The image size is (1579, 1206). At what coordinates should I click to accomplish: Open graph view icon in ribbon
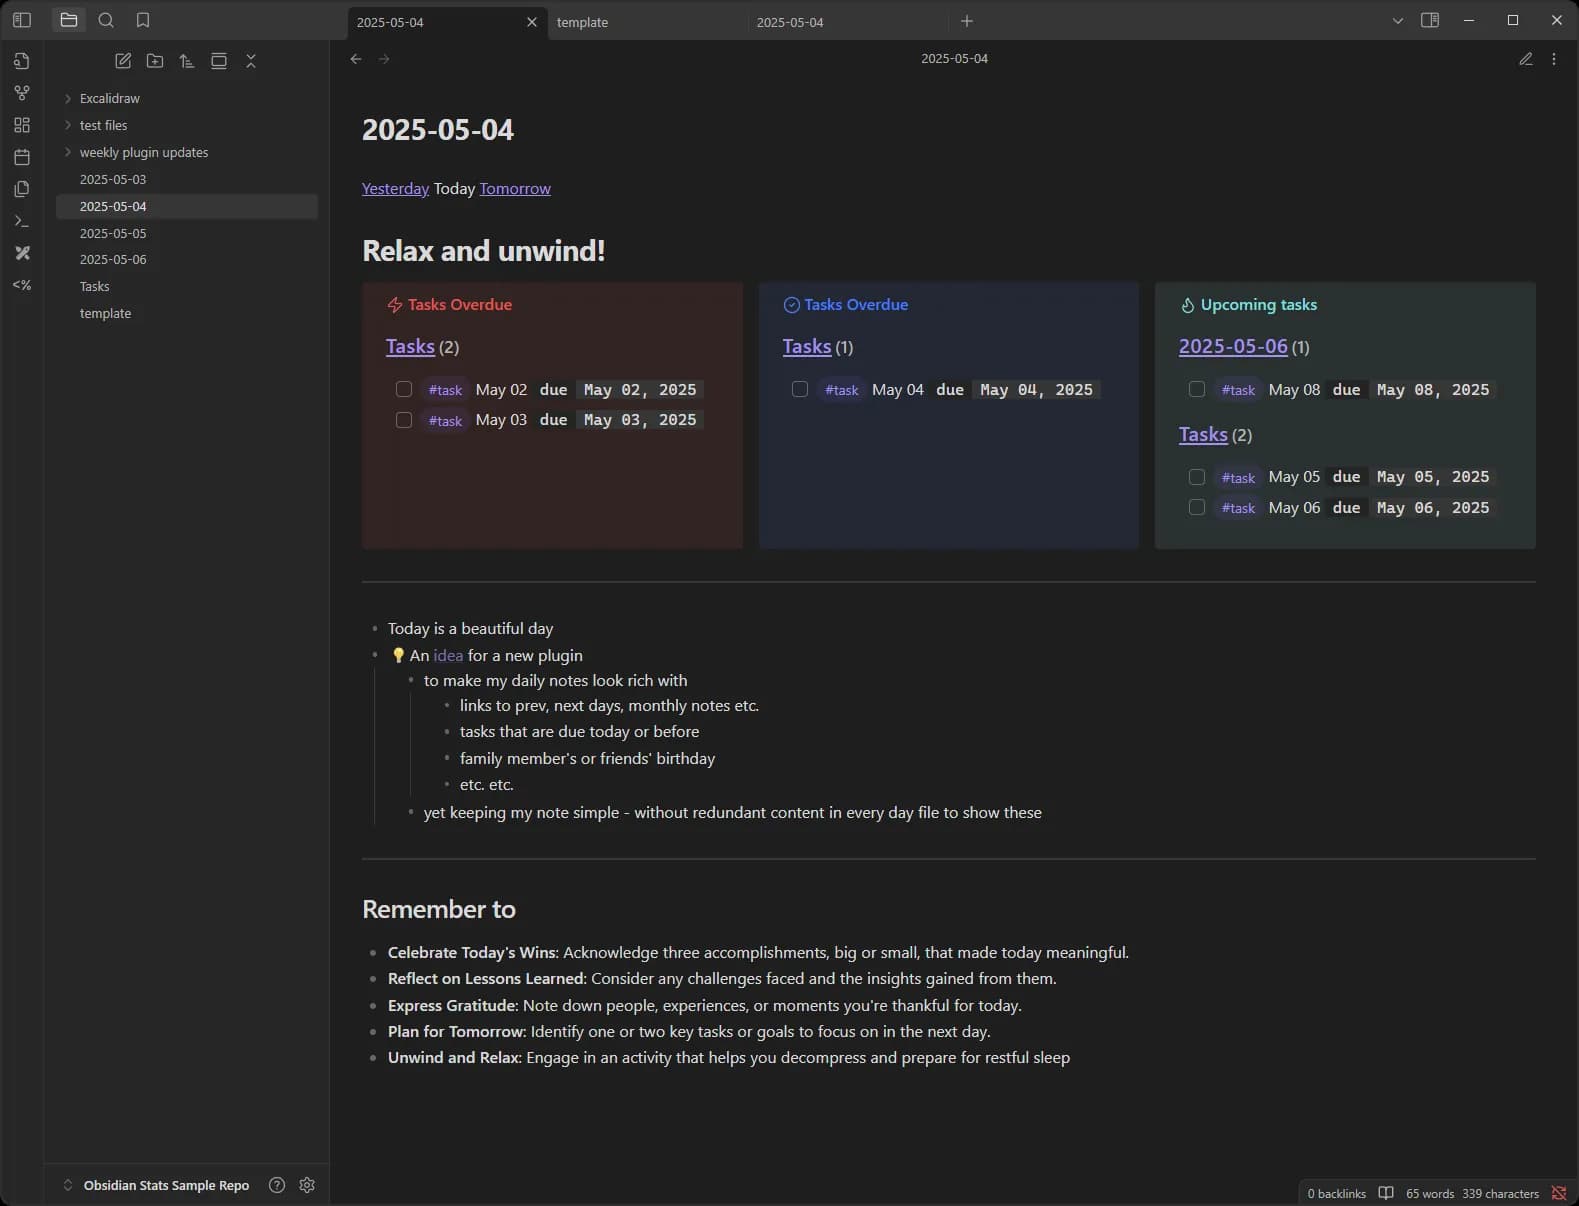coord(22,93)
